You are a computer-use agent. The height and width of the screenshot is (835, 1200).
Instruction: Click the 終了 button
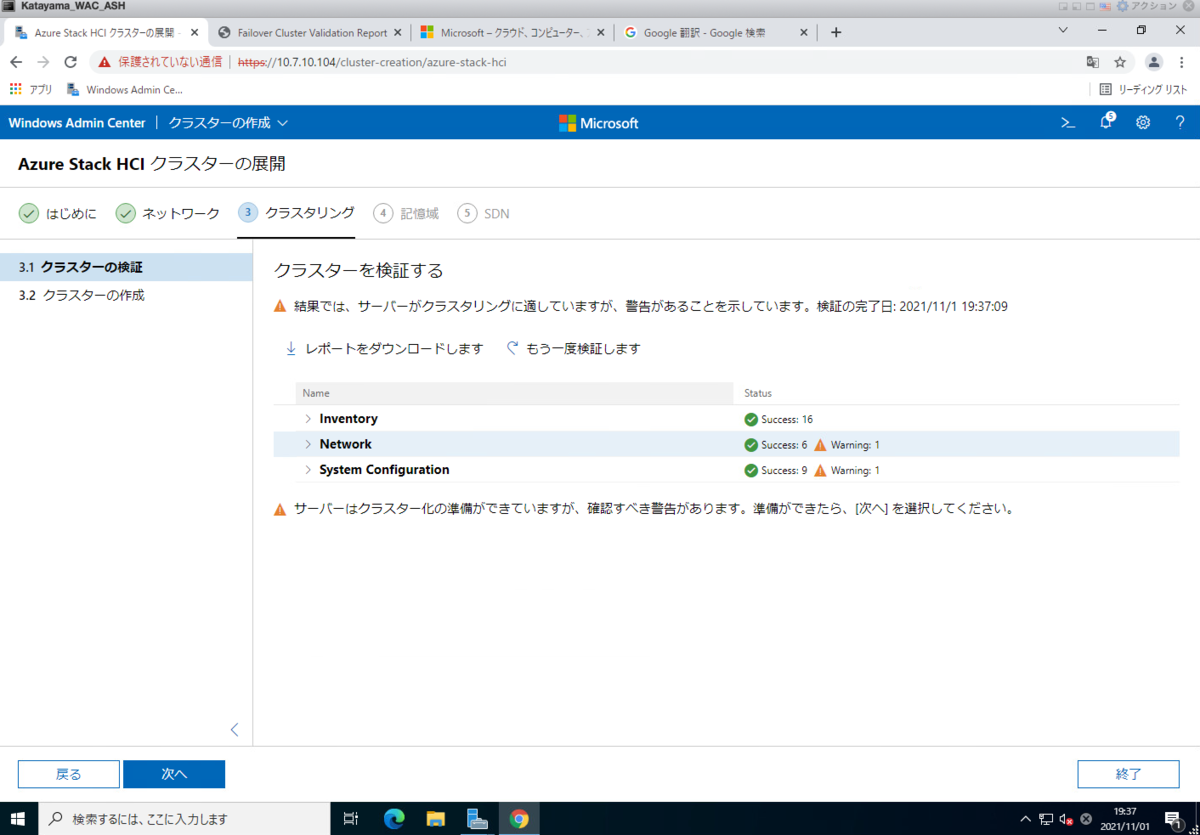tap(1129, 774)
